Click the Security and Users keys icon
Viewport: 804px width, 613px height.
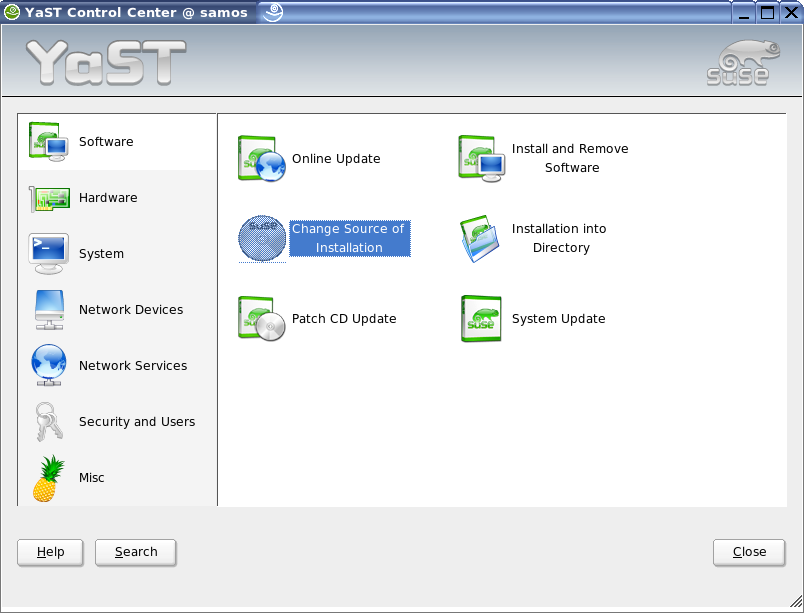49,421
